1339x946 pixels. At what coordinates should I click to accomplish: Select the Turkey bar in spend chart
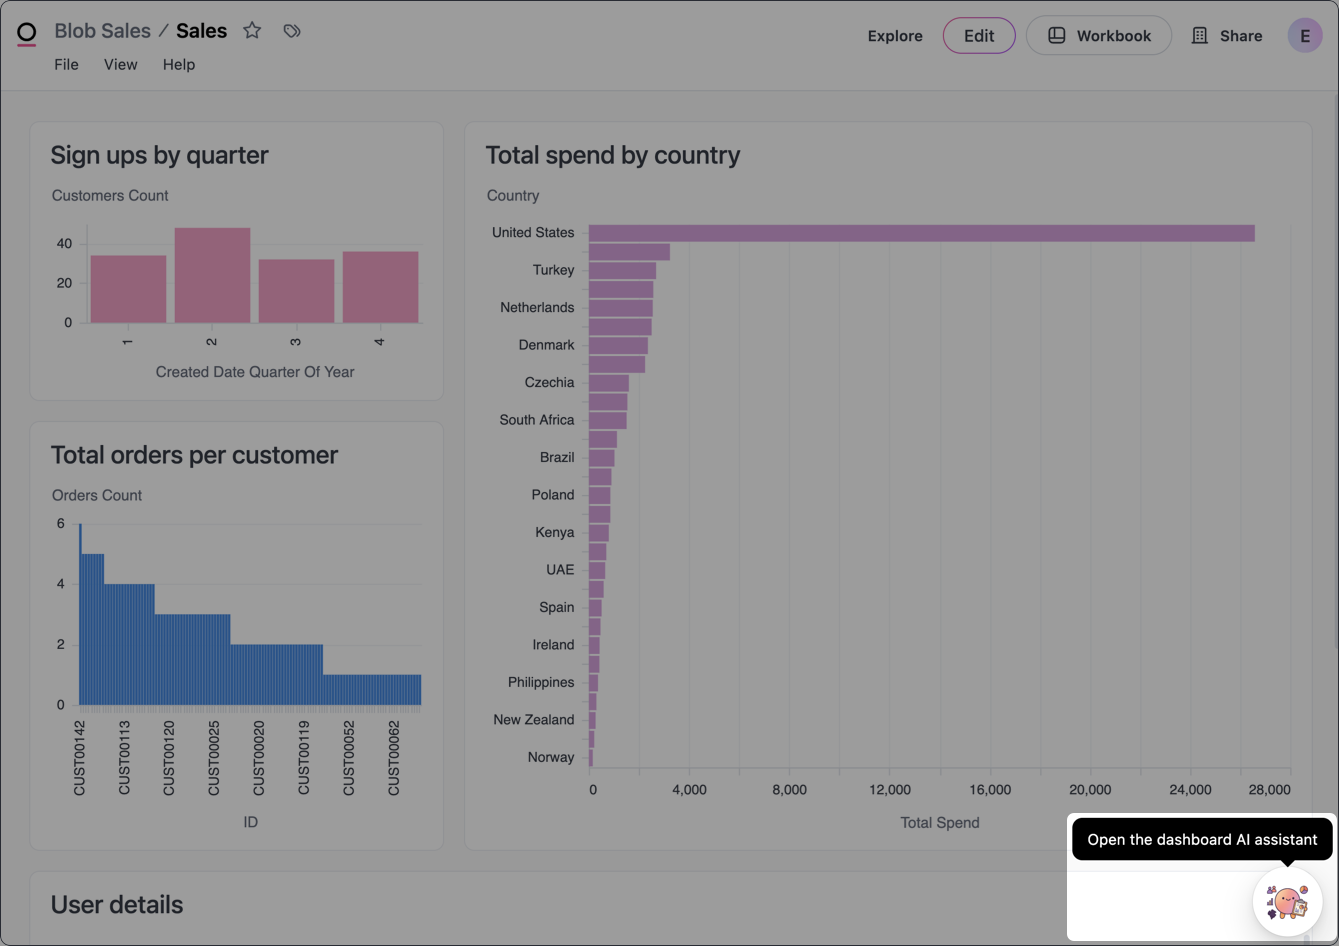coord(622,271)
